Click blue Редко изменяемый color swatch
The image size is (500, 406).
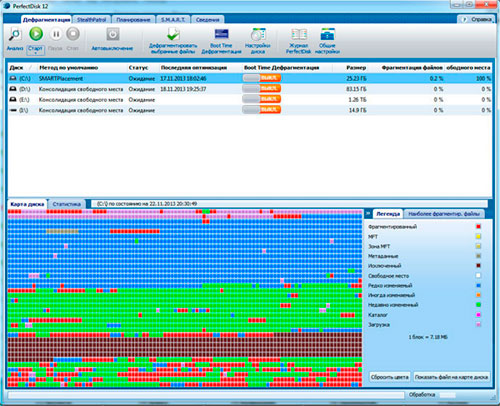478,285
